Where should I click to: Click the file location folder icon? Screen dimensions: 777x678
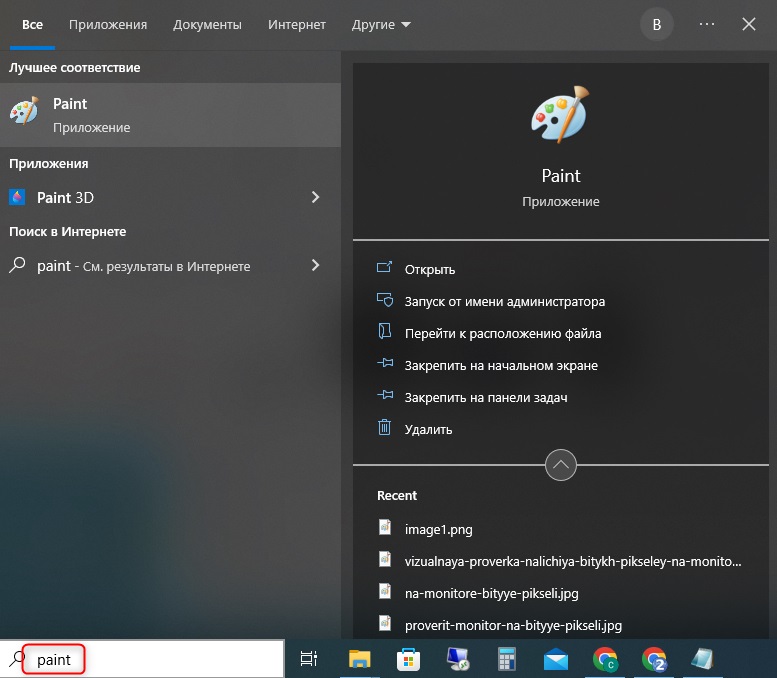point(385,331)
